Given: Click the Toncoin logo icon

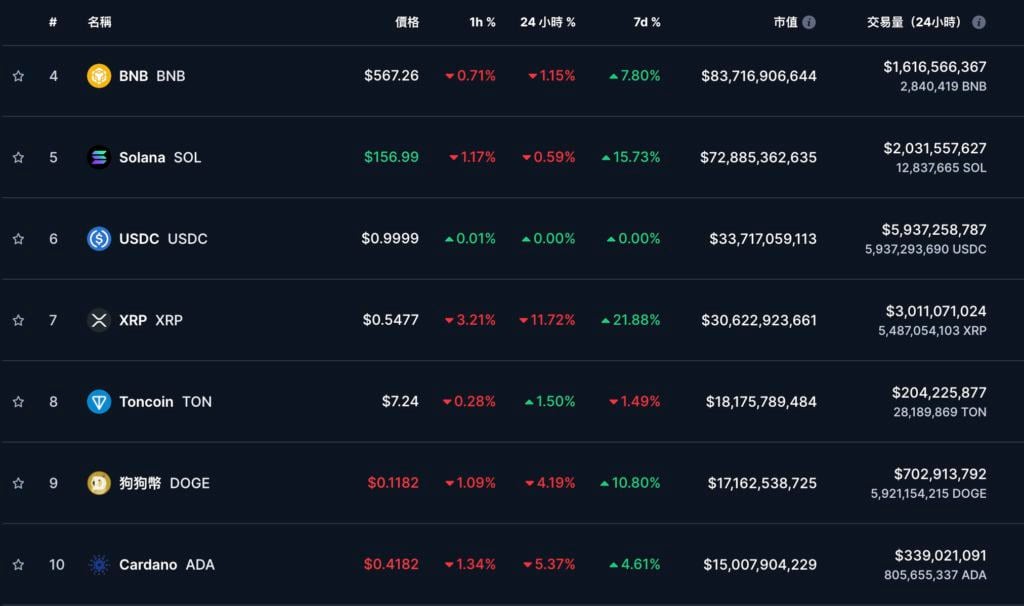Looking at the screenshot, I should (99, 402).
